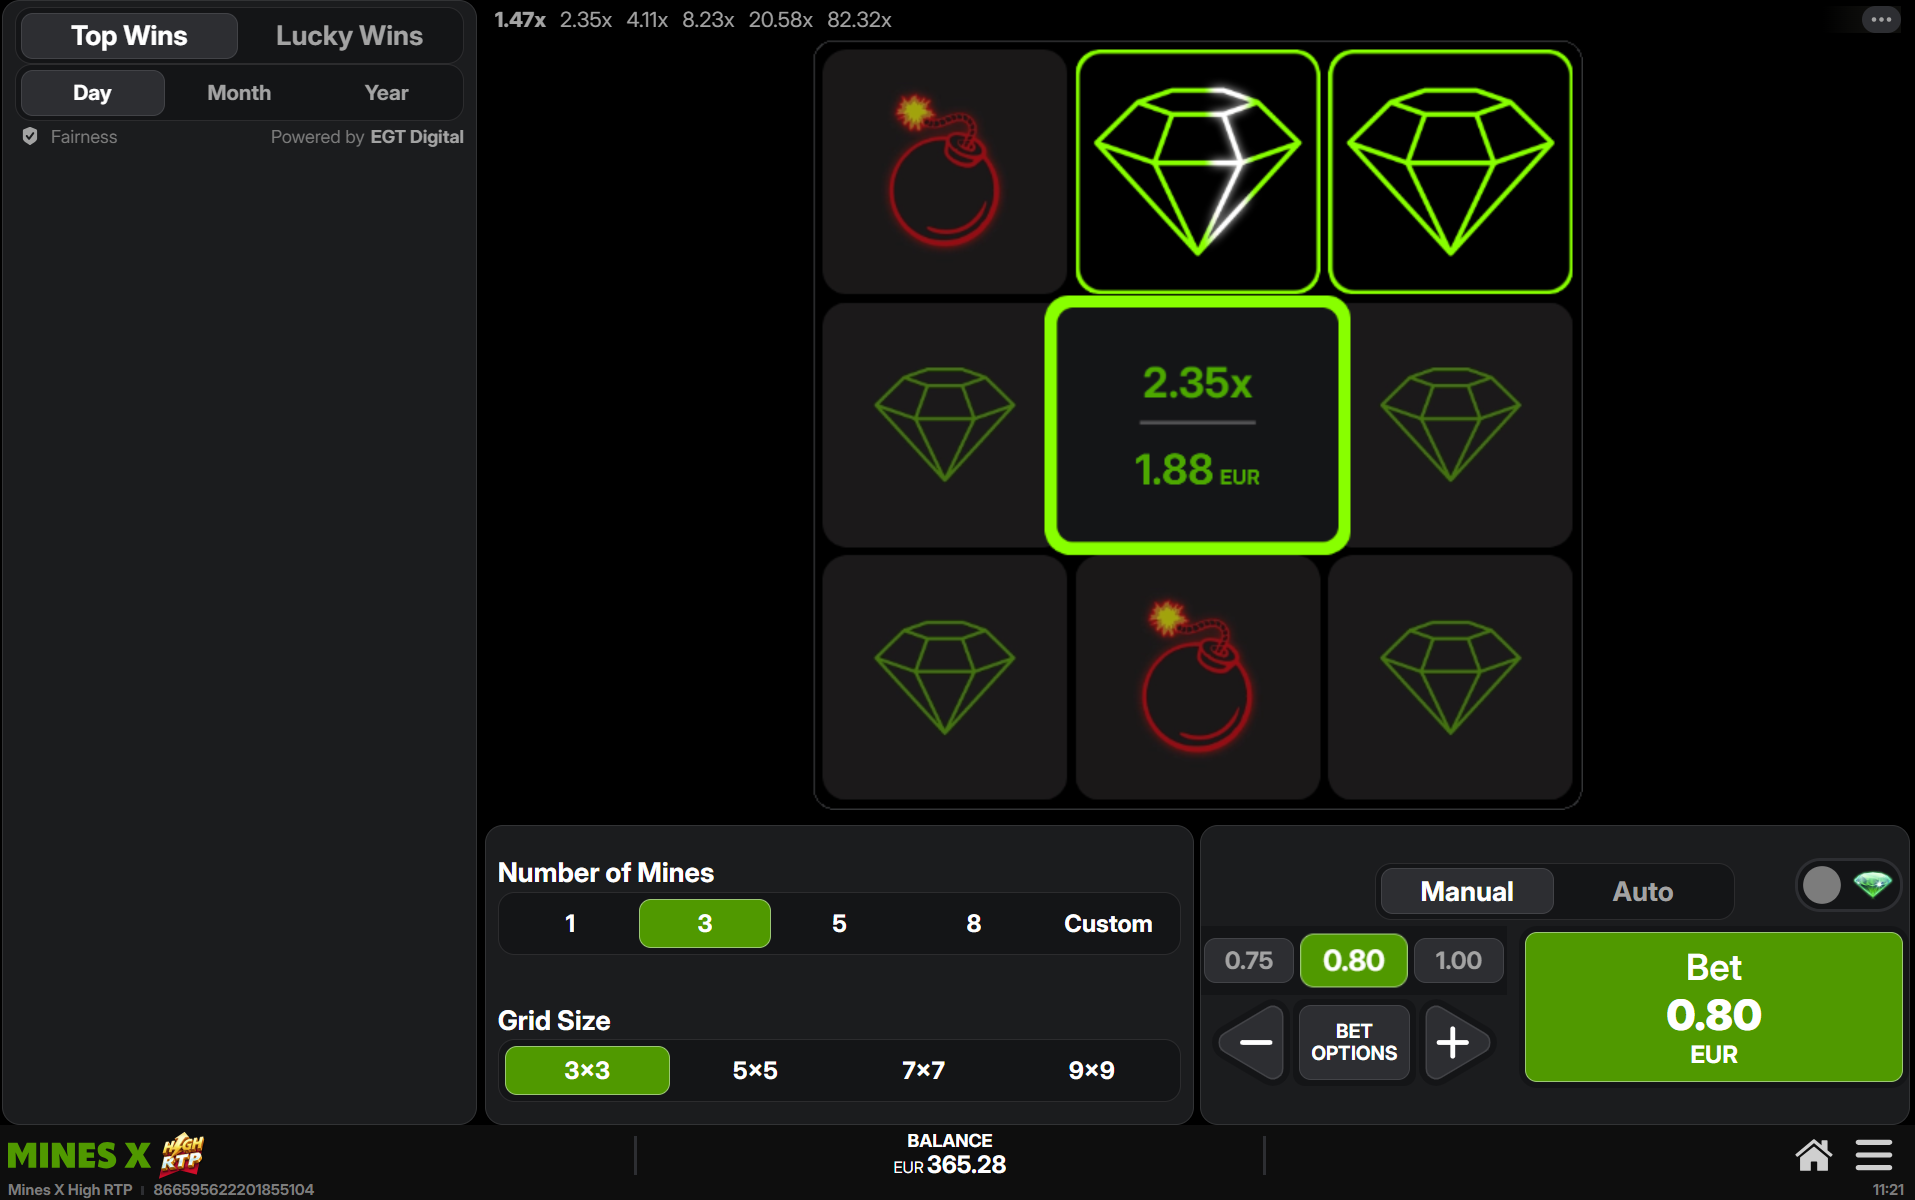The height and width of the screenshot is (1200, 1915).
Task: Click the minus bet decrease button
Action: point(1254,1042)
